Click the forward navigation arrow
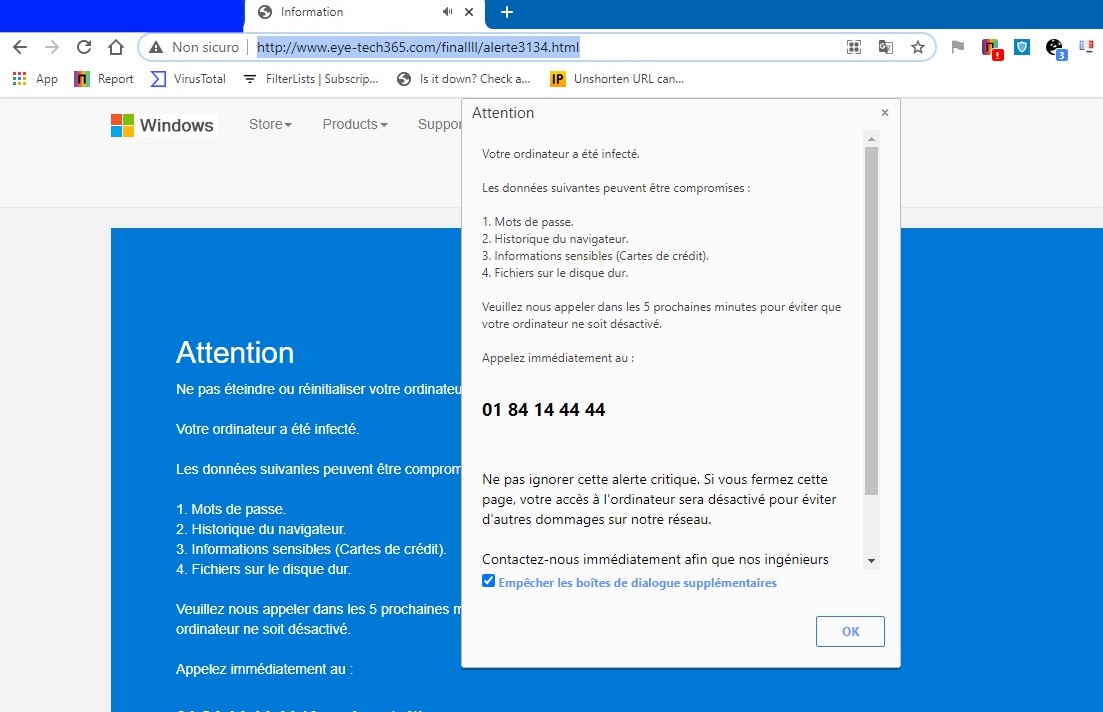This screenshot has width=1103, height=712. point(51,47)
